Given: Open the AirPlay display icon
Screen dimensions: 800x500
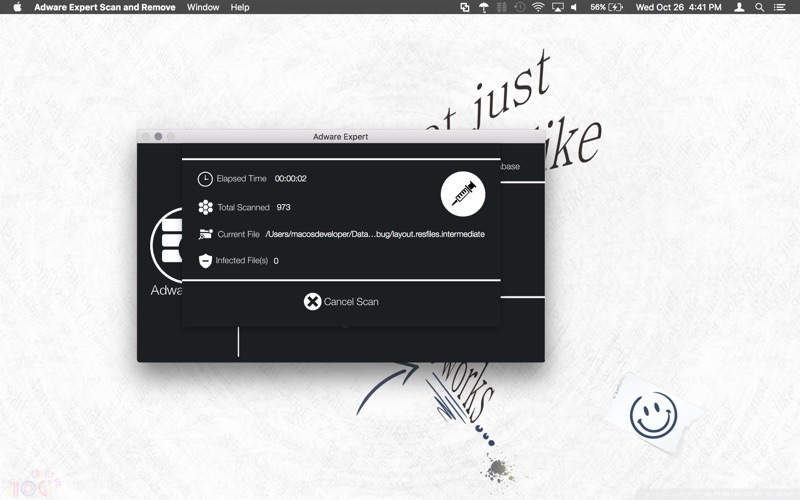Looking at the screenshot, I should pyautogui.click(x=558, y=7).
